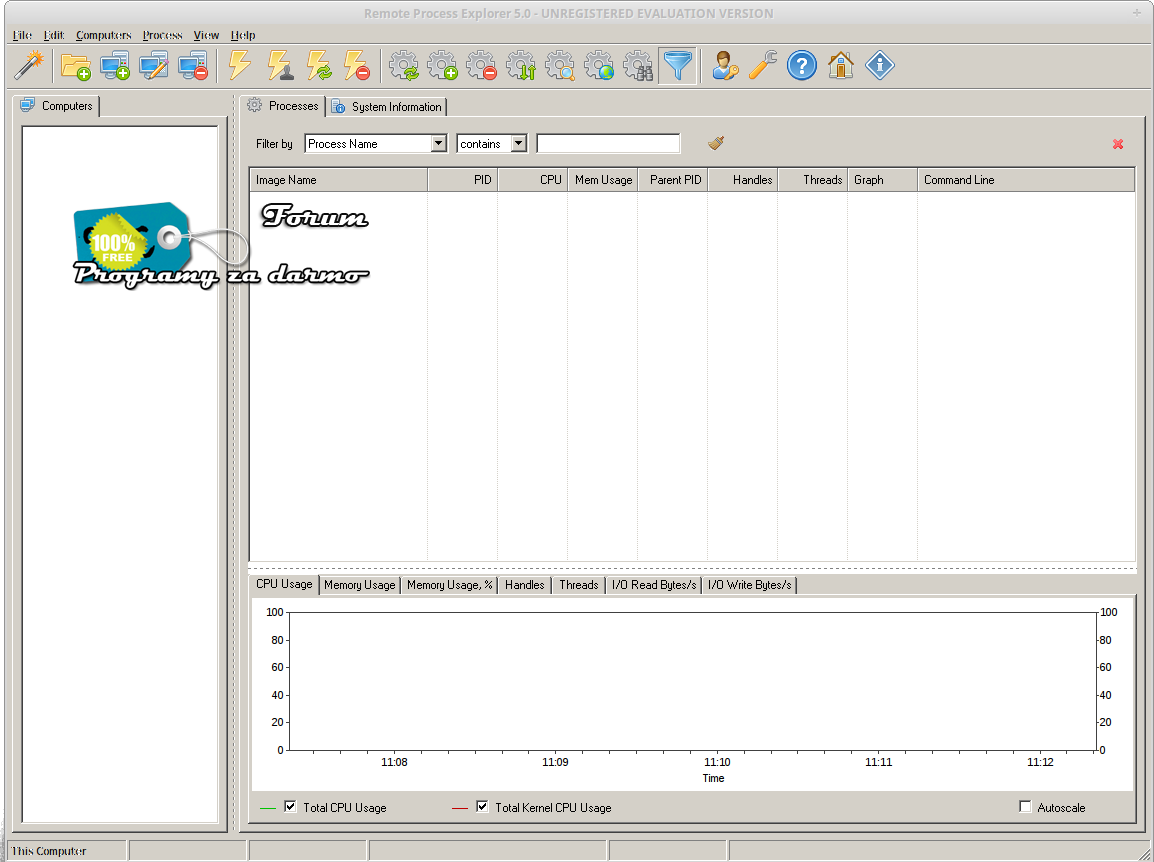This screenshot has height=862, width=1154.
Task: Click the gear icon with globe
Action: click(599, 66)
